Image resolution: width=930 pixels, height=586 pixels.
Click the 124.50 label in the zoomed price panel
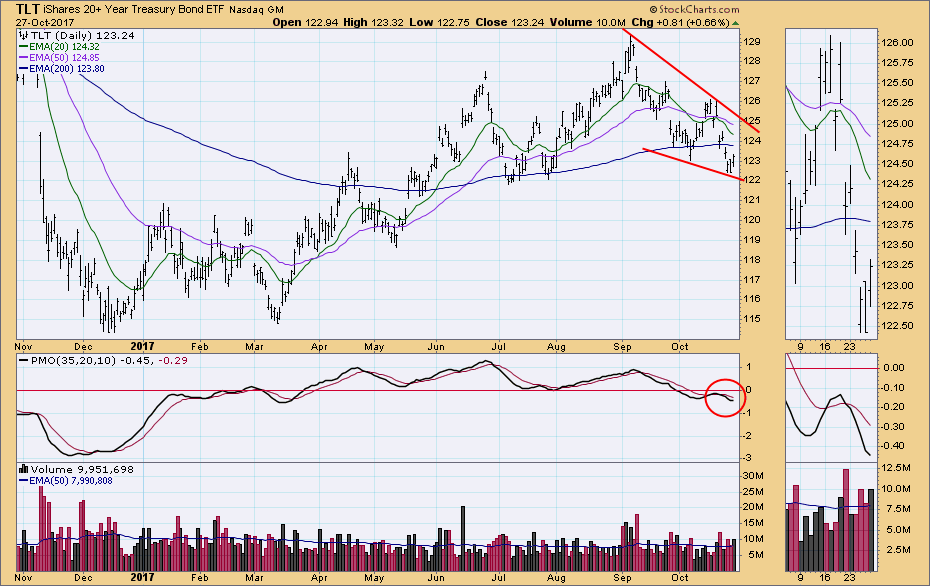click(x=897, y=164)
